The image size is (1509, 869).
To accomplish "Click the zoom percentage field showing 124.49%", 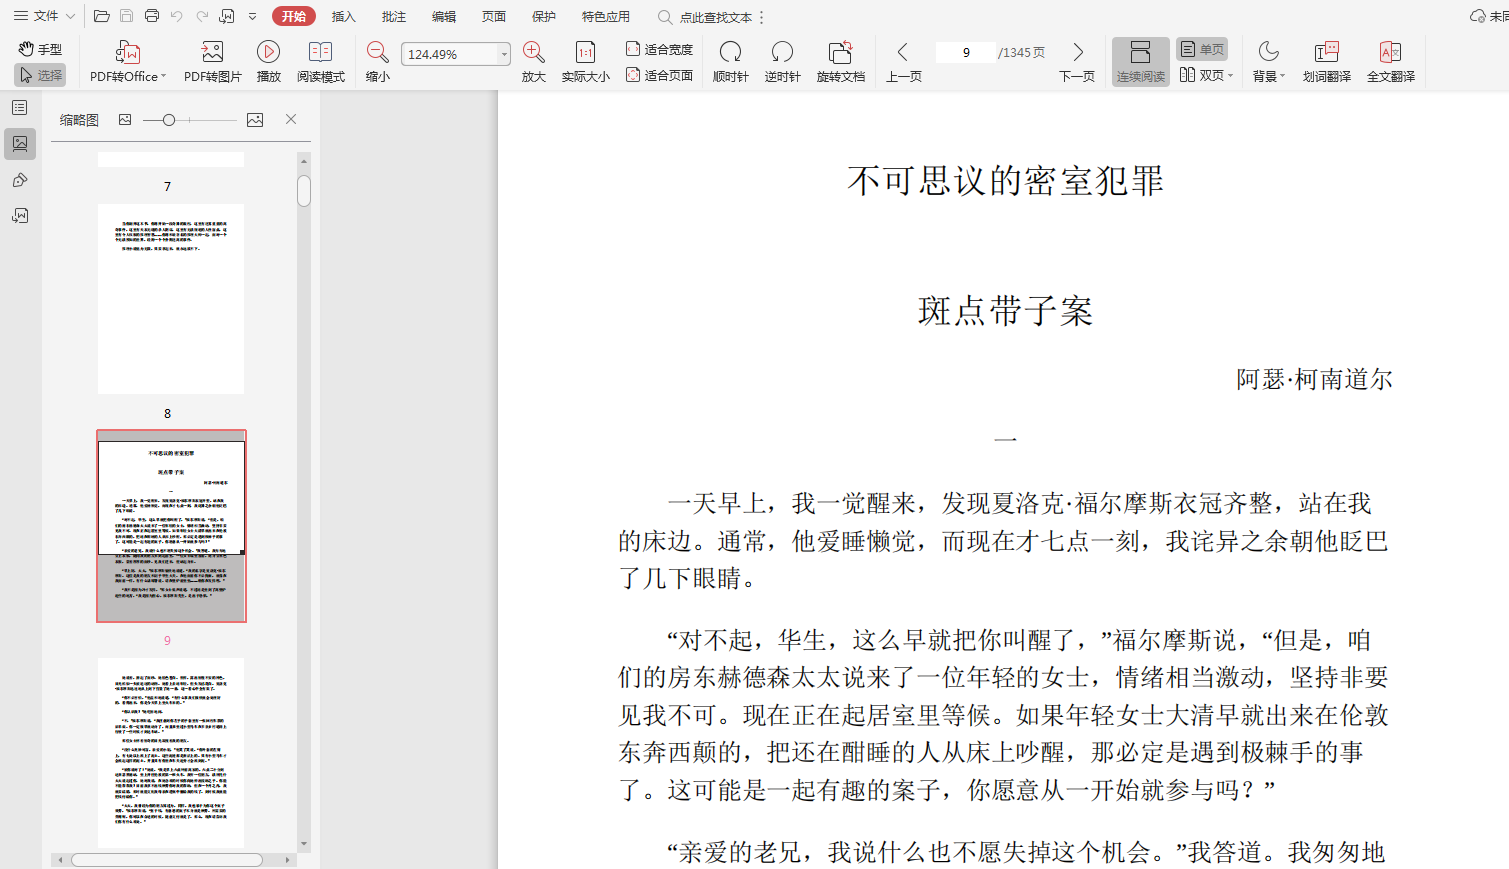I will click(450, 54).
